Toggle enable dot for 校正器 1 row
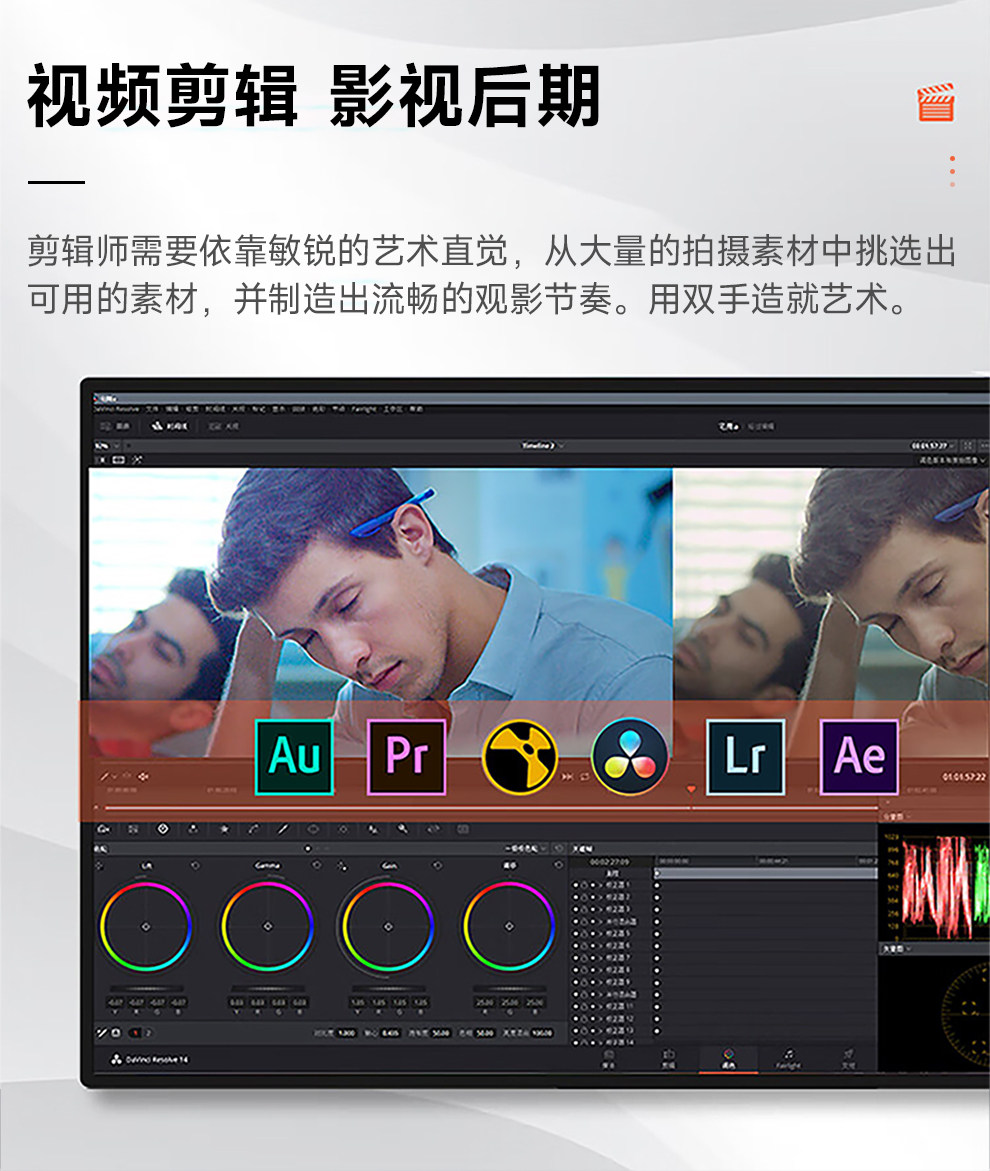This screenshot has height=1171, width=990. pos(576,885)
